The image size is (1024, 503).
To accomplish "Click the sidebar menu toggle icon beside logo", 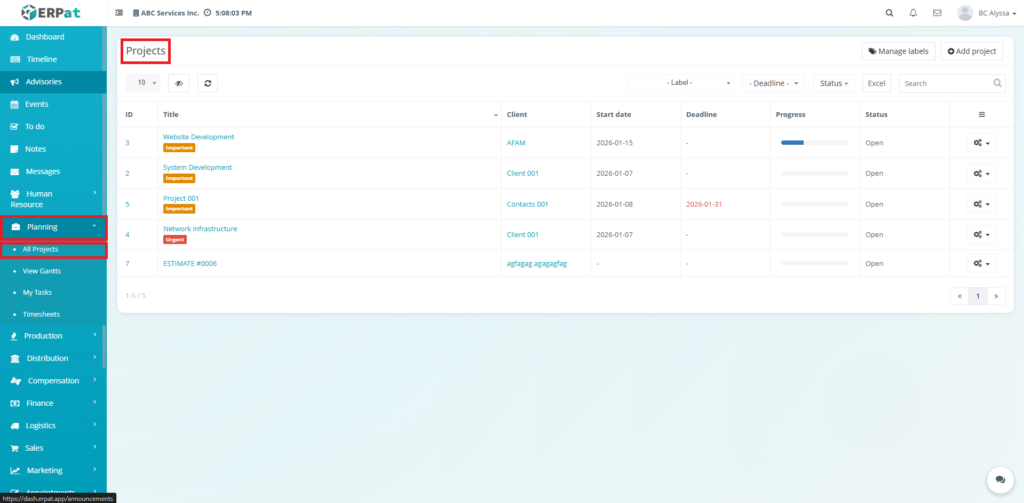I will tap(120, 13).
